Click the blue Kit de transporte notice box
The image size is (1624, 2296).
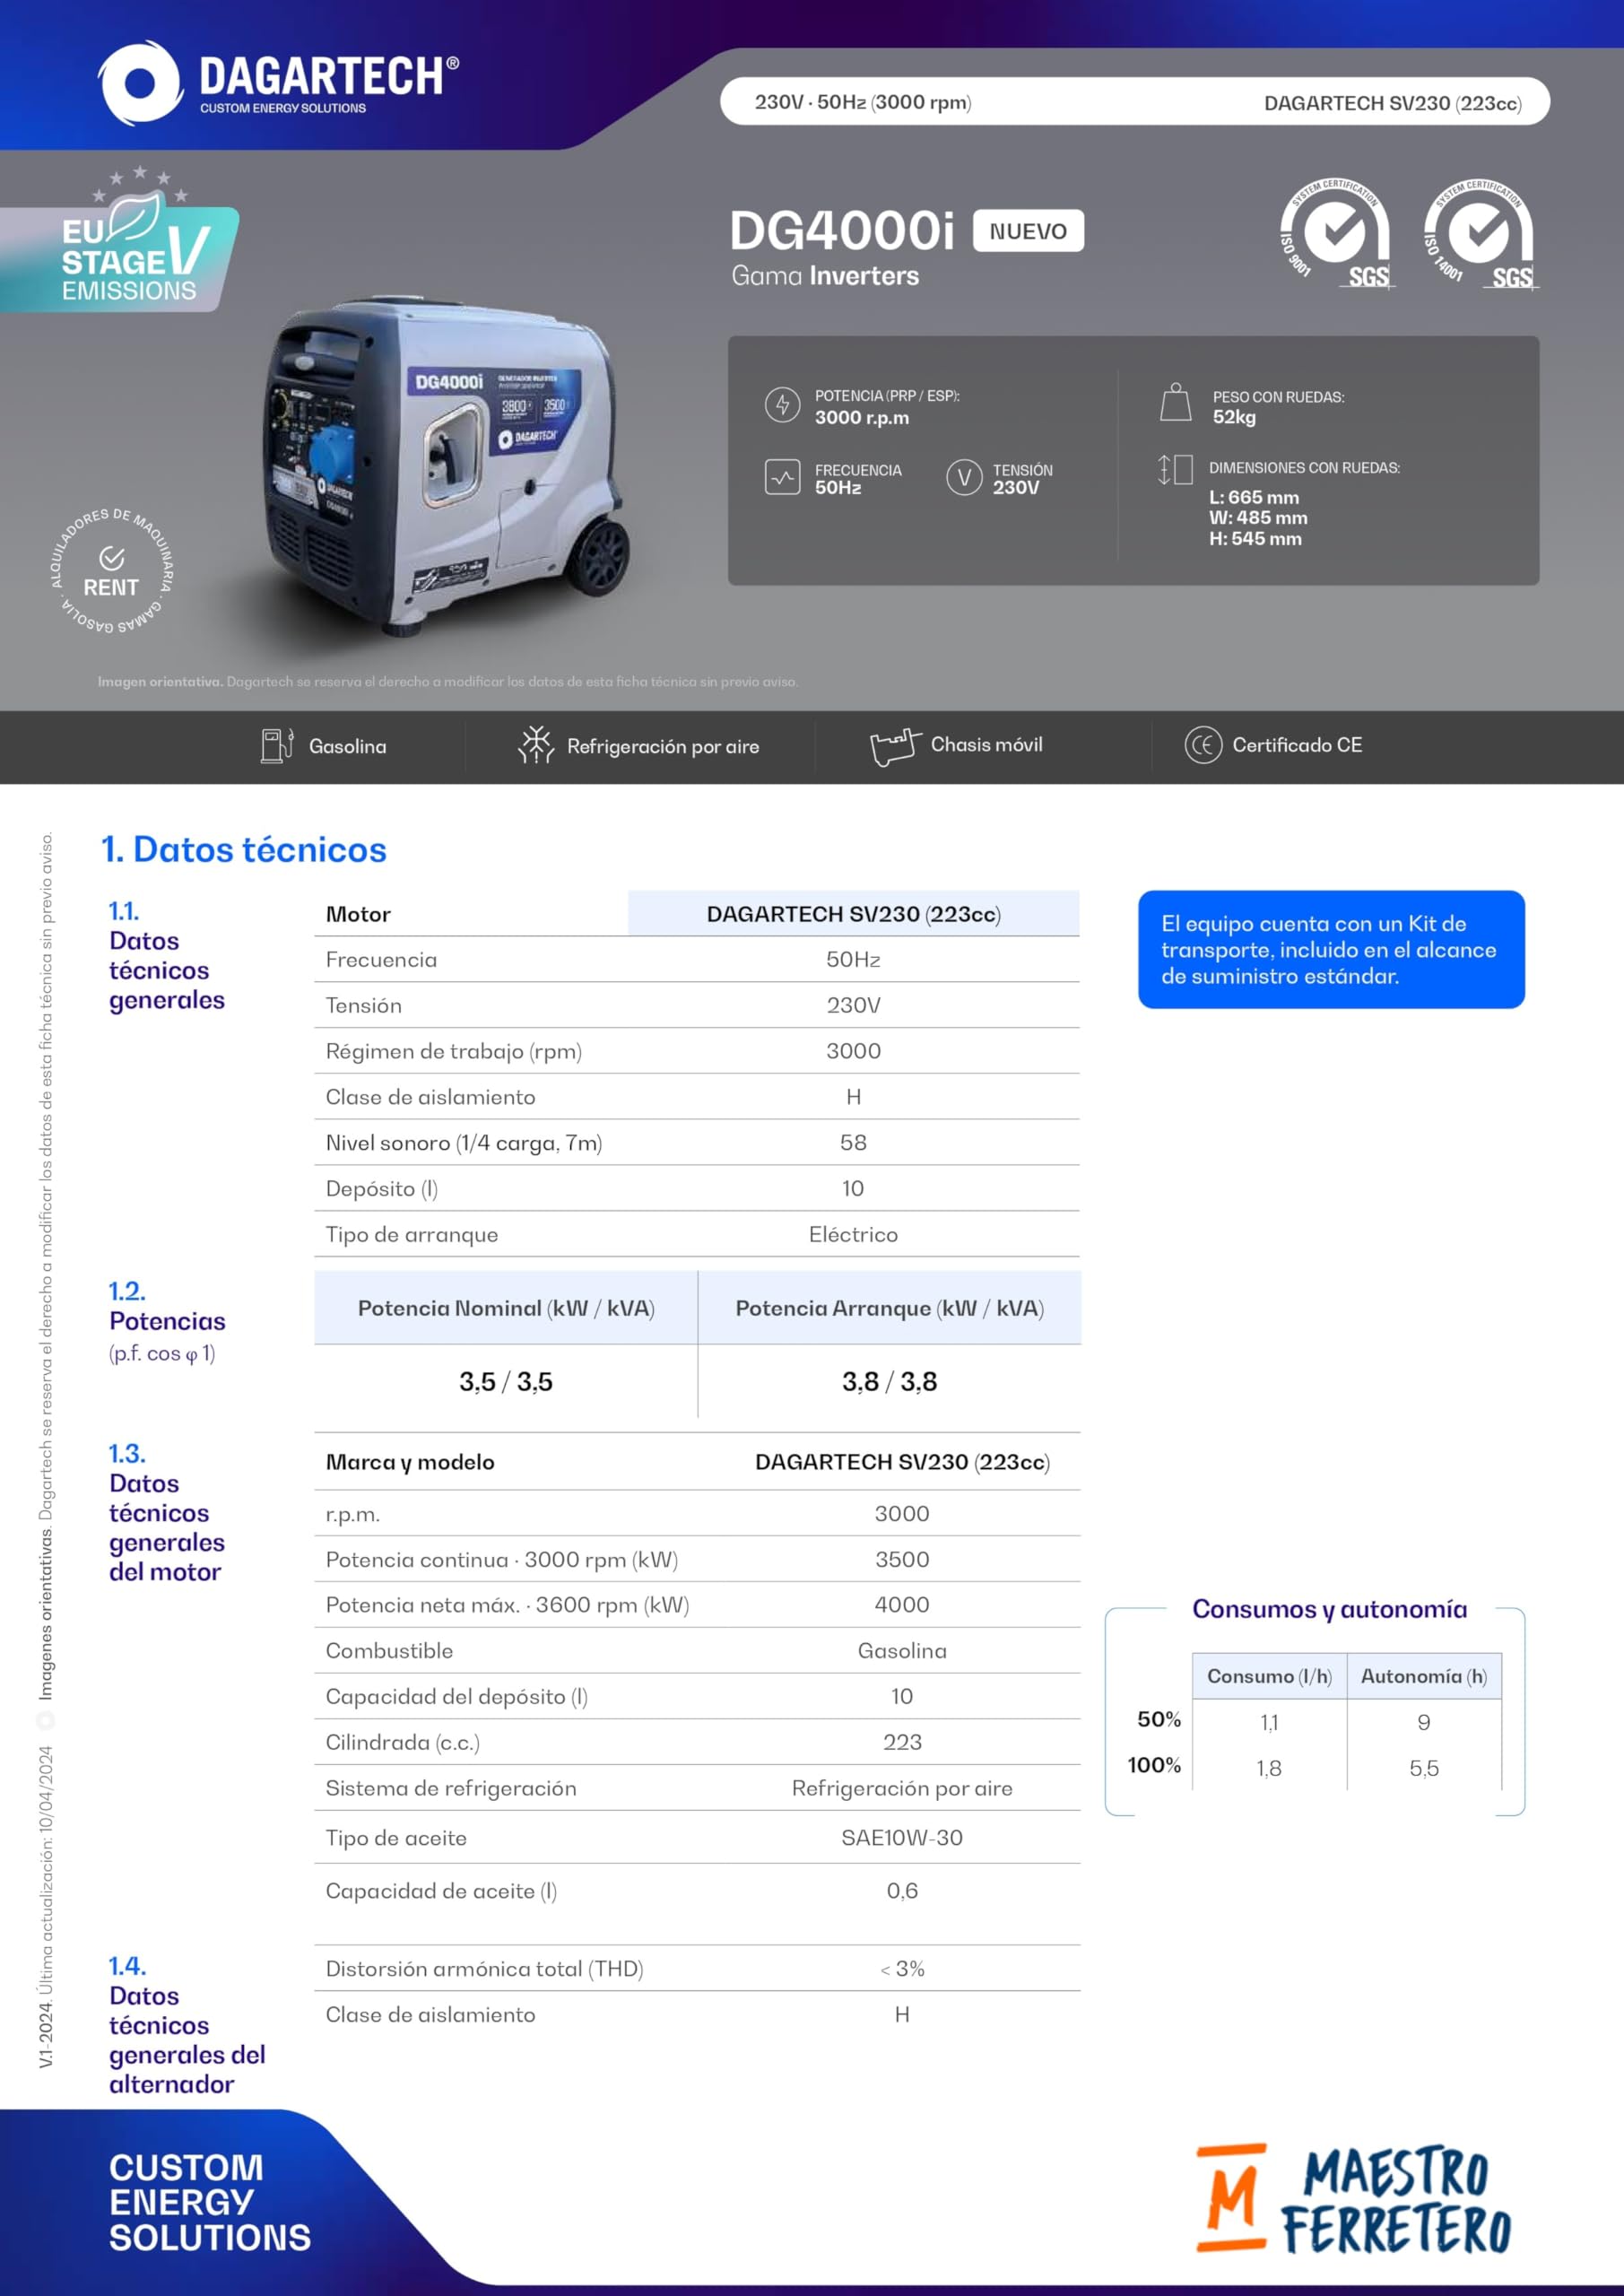1331,949
